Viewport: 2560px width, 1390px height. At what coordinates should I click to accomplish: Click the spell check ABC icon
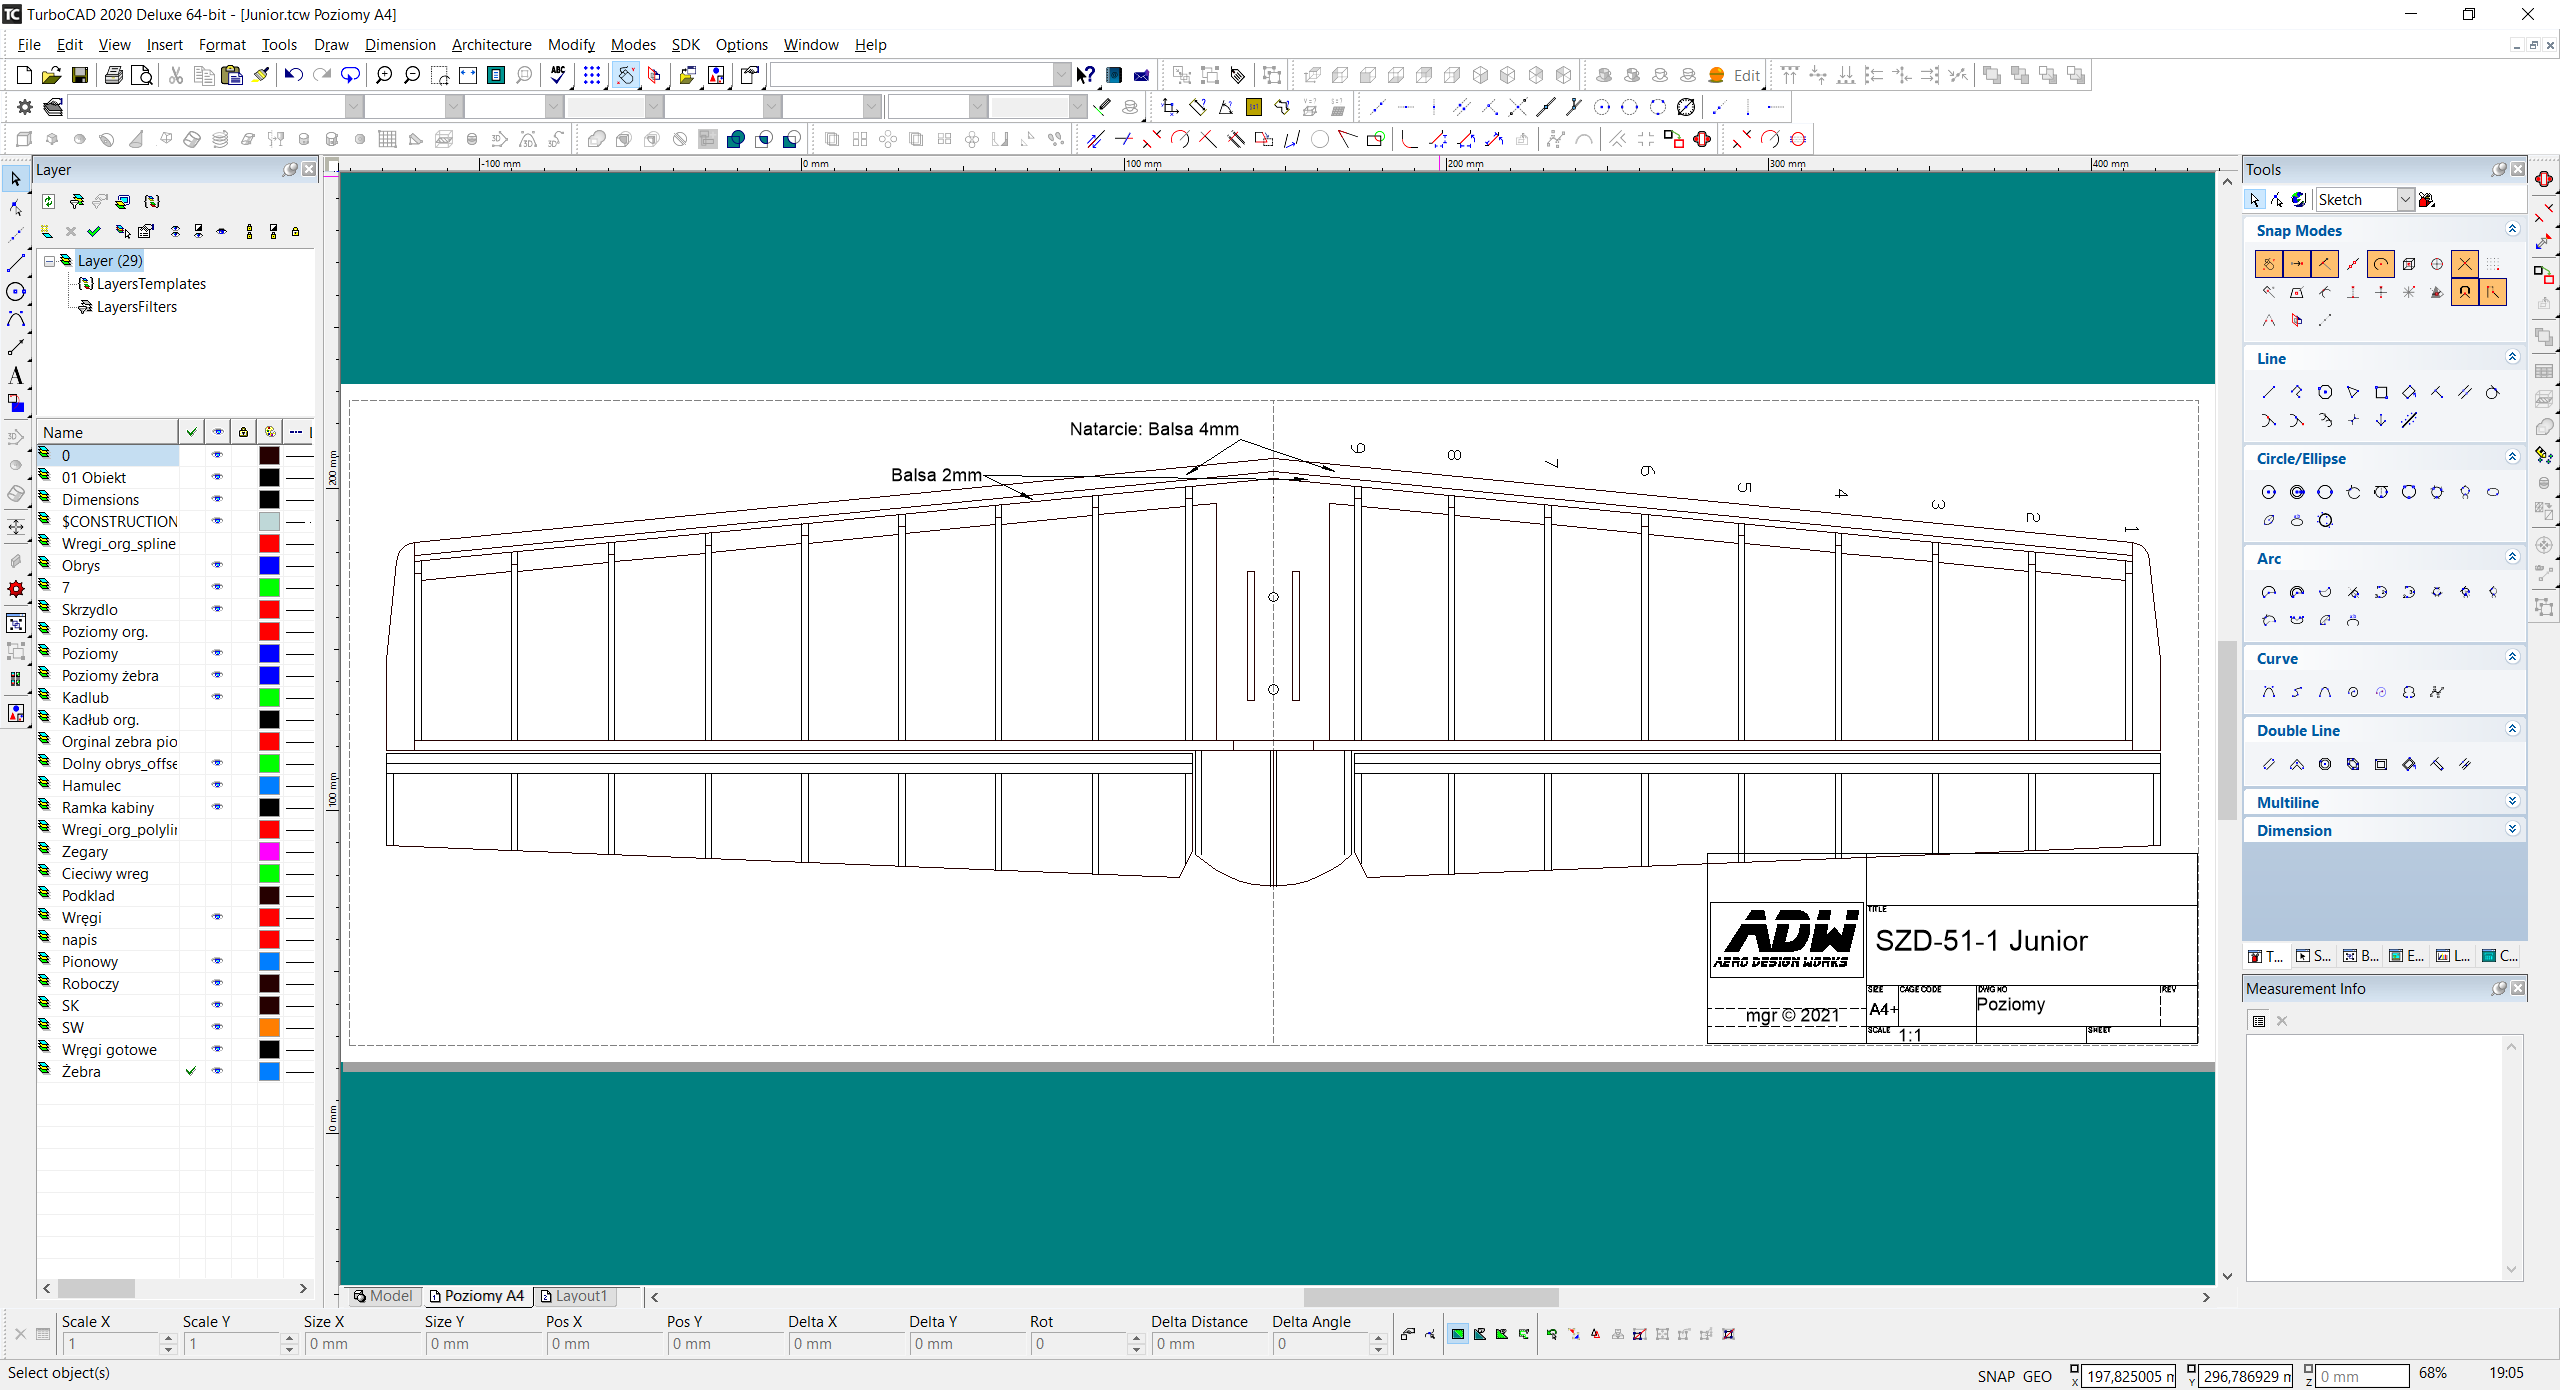558,75
